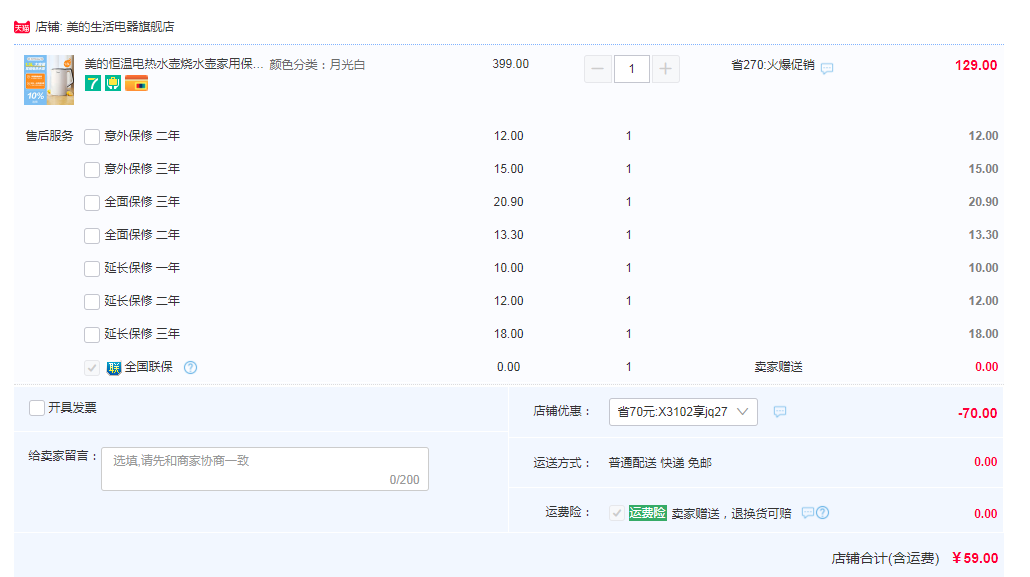Click the green 运费险 label badge
Viewport: 1030px width, 577px height.
tap(647, 513)
